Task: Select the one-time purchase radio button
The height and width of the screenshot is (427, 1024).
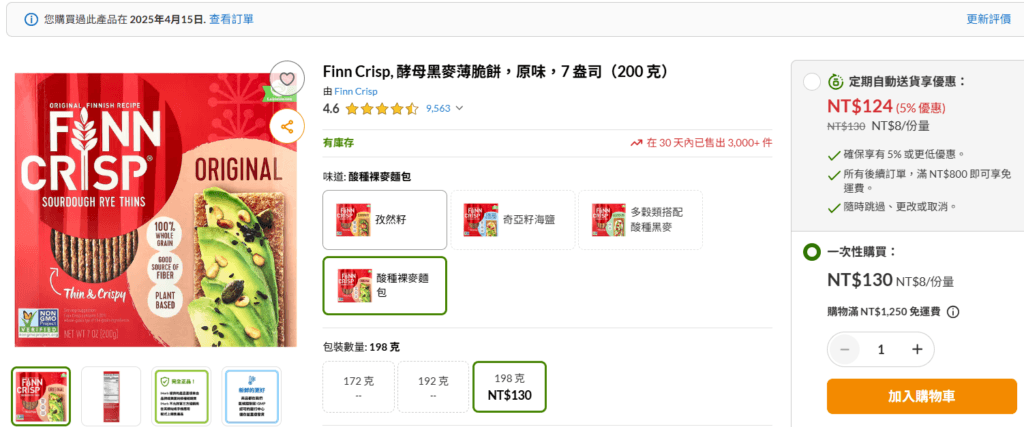Action: (812, 252)
